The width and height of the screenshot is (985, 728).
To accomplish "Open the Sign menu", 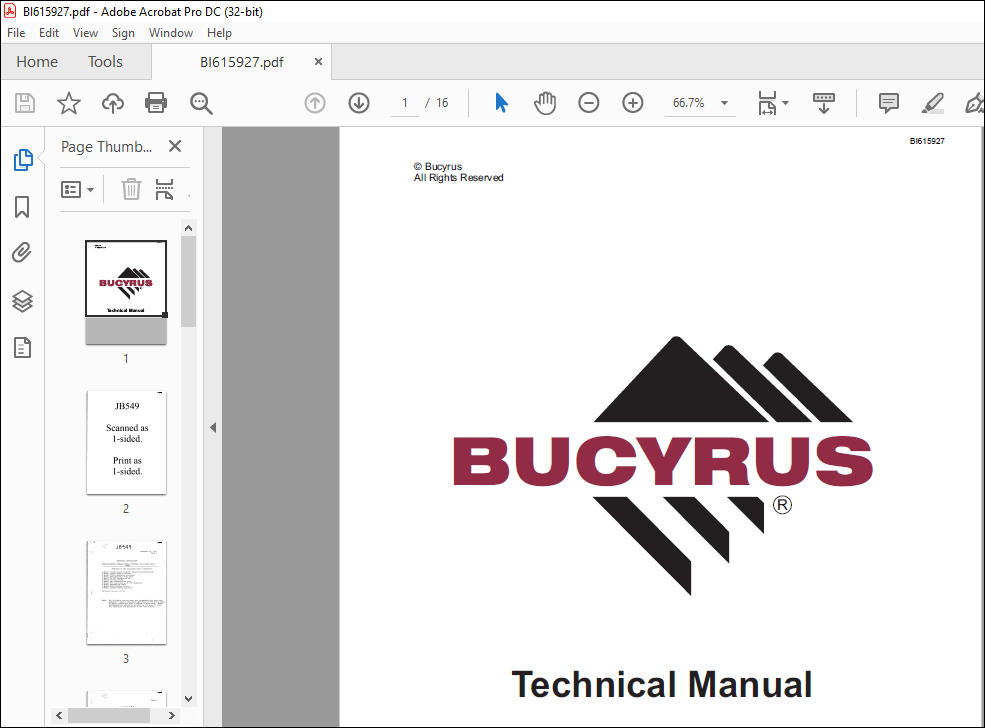I will (123, 33).
